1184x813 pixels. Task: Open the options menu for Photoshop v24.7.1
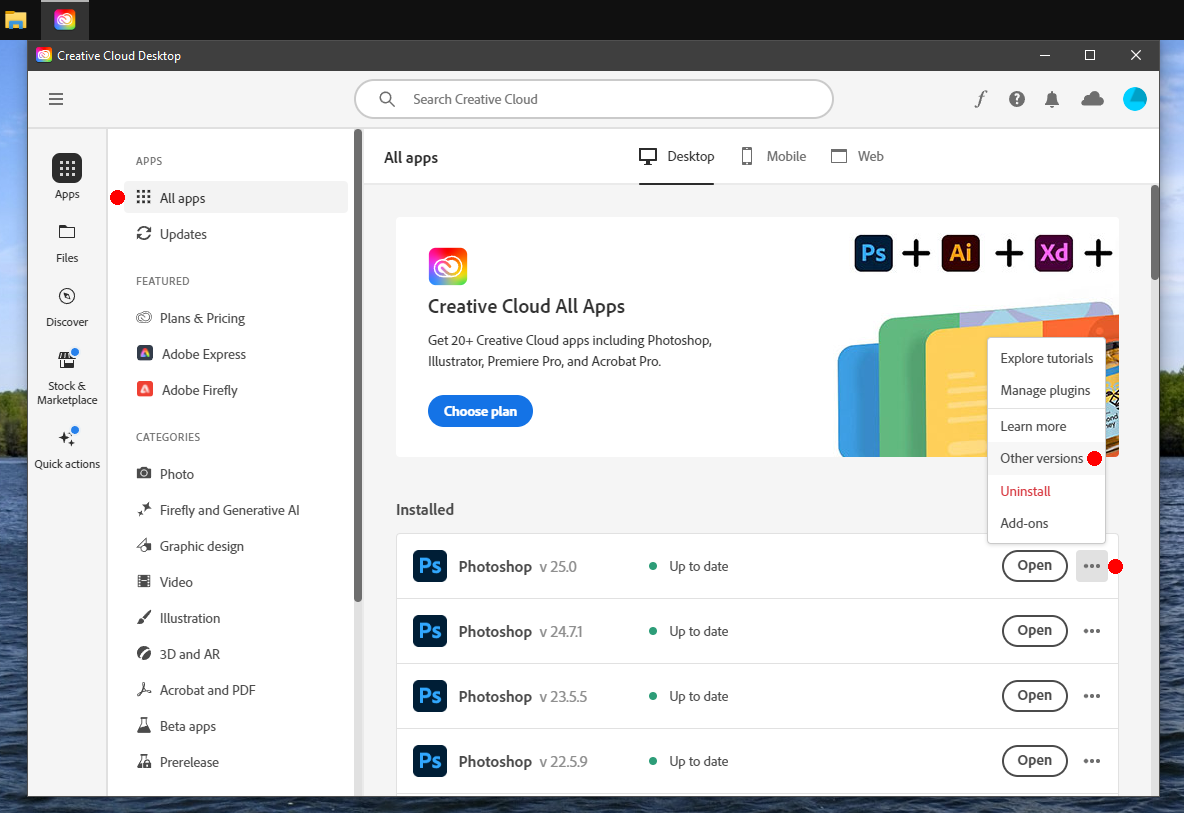point(1091,631)
